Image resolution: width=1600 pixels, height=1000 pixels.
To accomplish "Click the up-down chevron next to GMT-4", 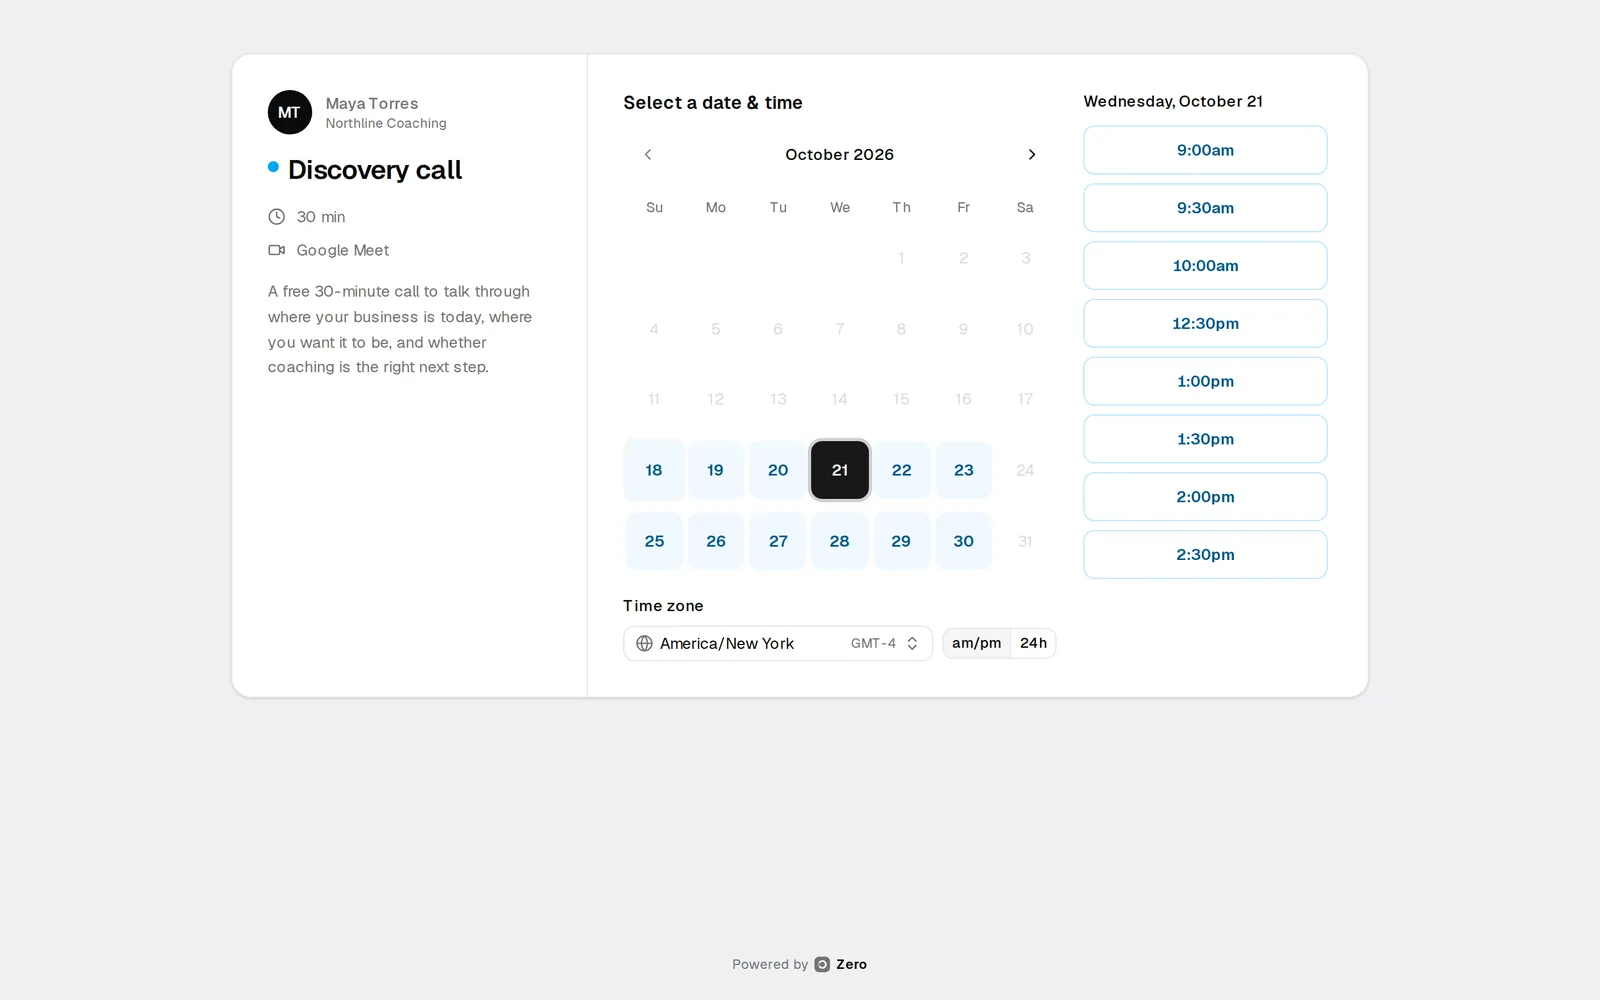I will 912,643.
